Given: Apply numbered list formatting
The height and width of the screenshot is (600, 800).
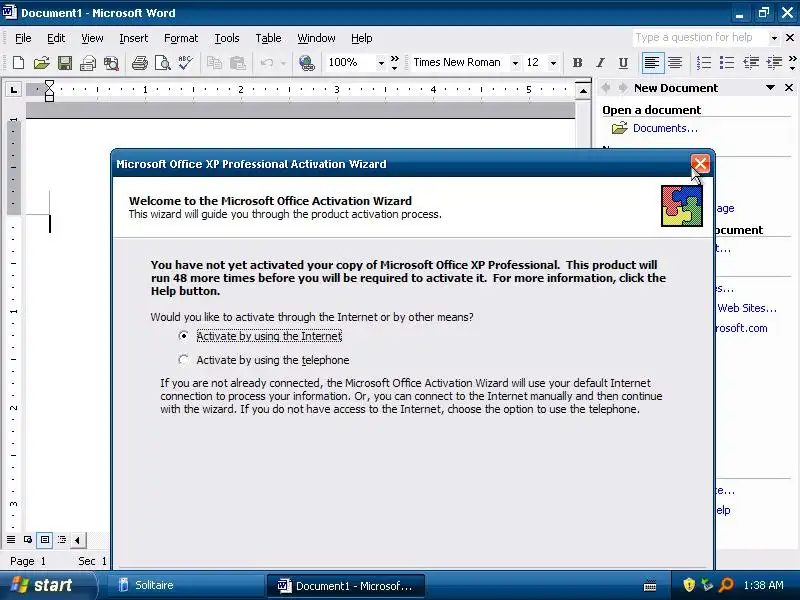Looking at the screenshot, I should pyautogui.click(x=704, y=63).
